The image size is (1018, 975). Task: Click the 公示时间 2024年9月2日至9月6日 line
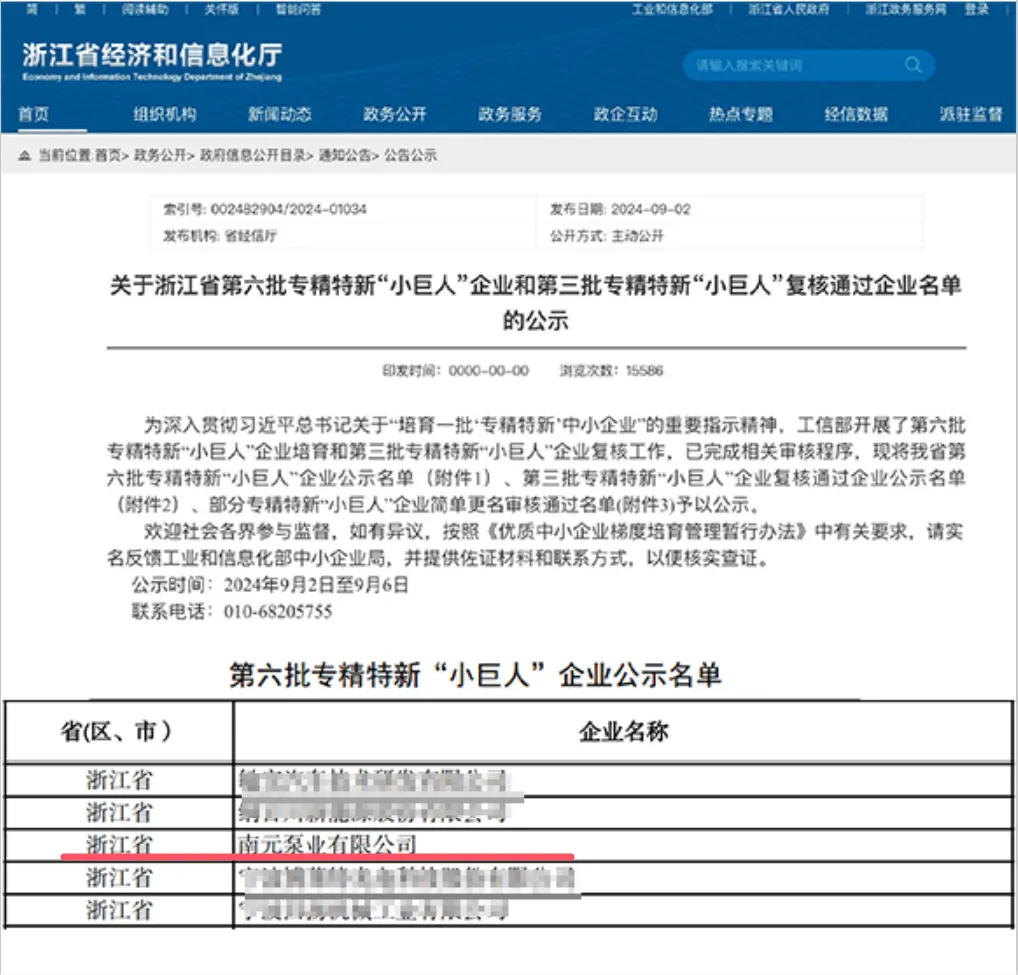pos(270,585)
